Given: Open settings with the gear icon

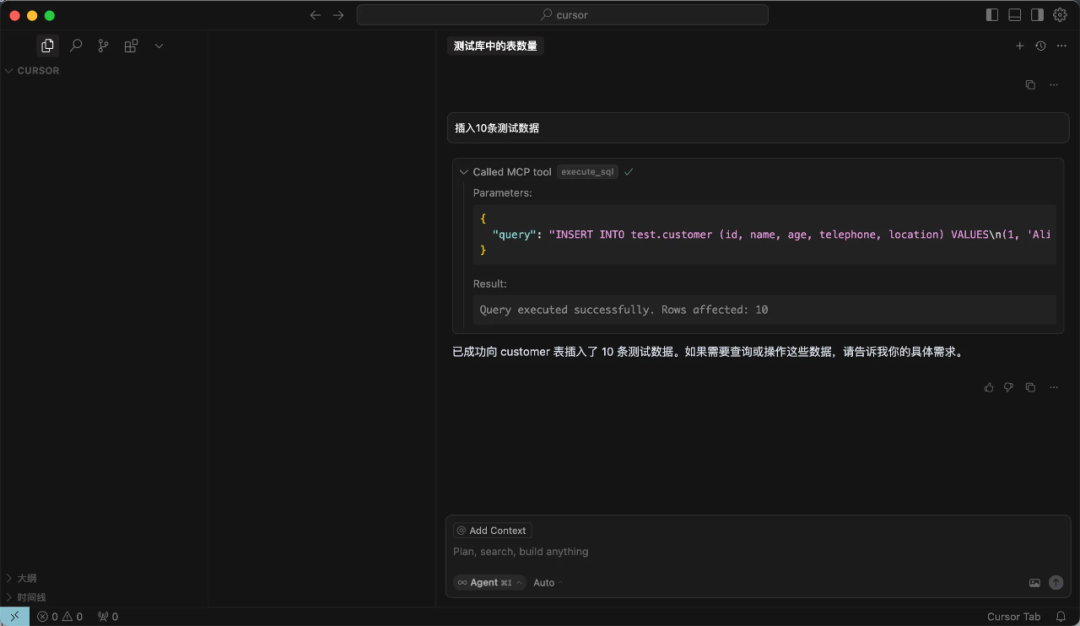Looking at the screenshot, I should (x=1060, y=14).
